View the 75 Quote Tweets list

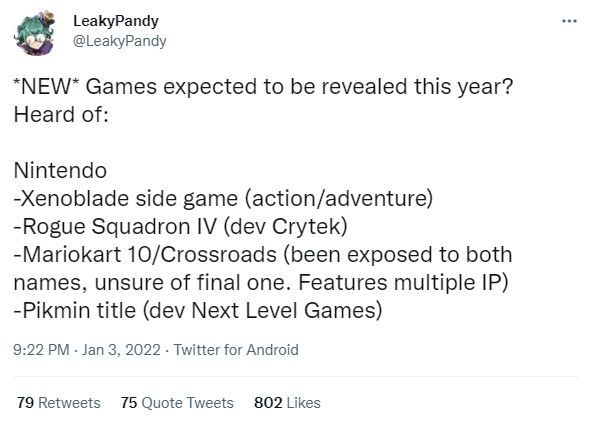(x=177, y=403)
